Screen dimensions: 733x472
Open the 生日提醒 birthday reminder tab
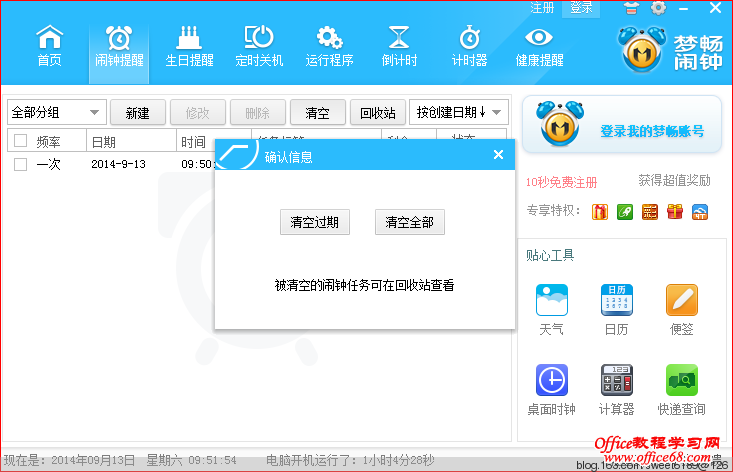click(x=189, y=46)
